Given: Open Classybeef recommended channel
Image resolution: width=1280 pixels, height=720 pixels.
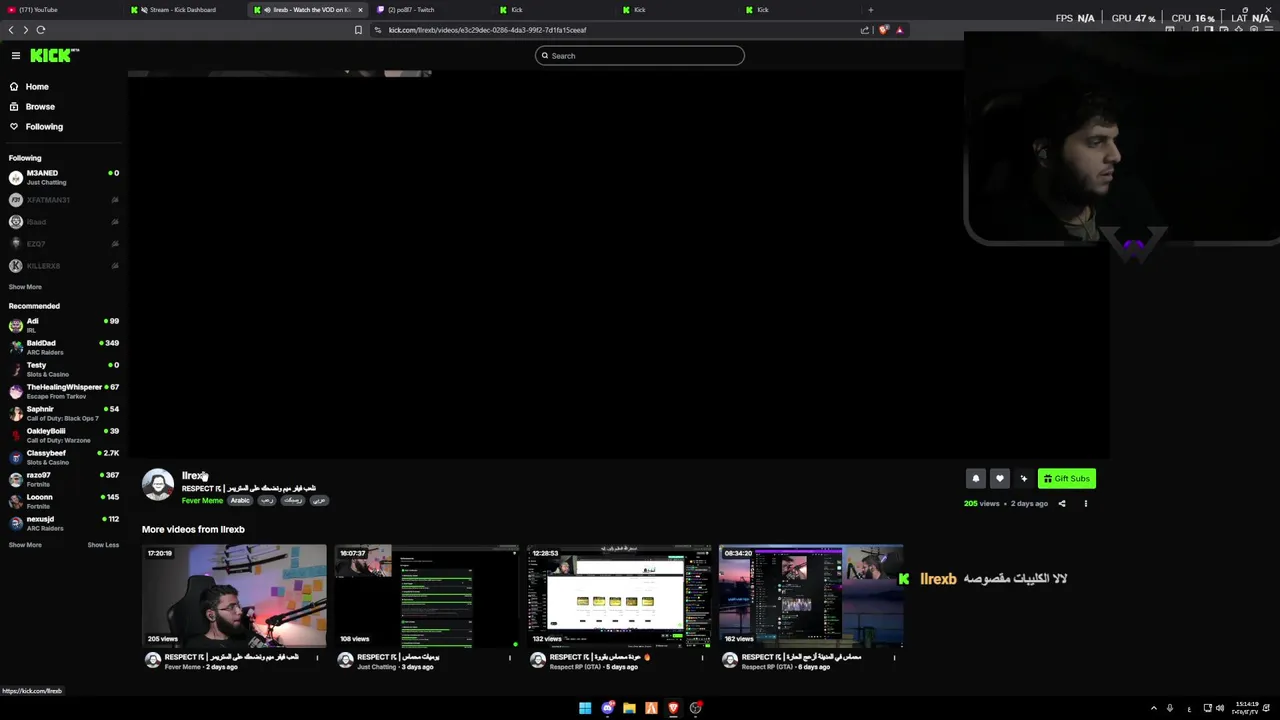Looking at the screenshot, I should [x=64, y=458].
